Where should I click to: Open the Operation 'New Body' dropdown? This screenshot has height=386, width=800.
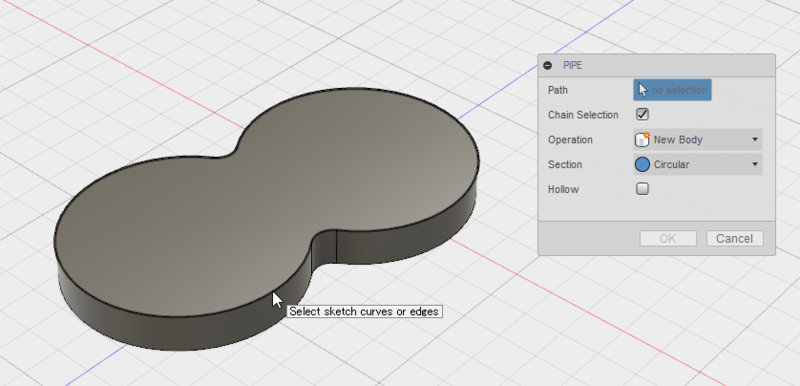coord(697,140)
